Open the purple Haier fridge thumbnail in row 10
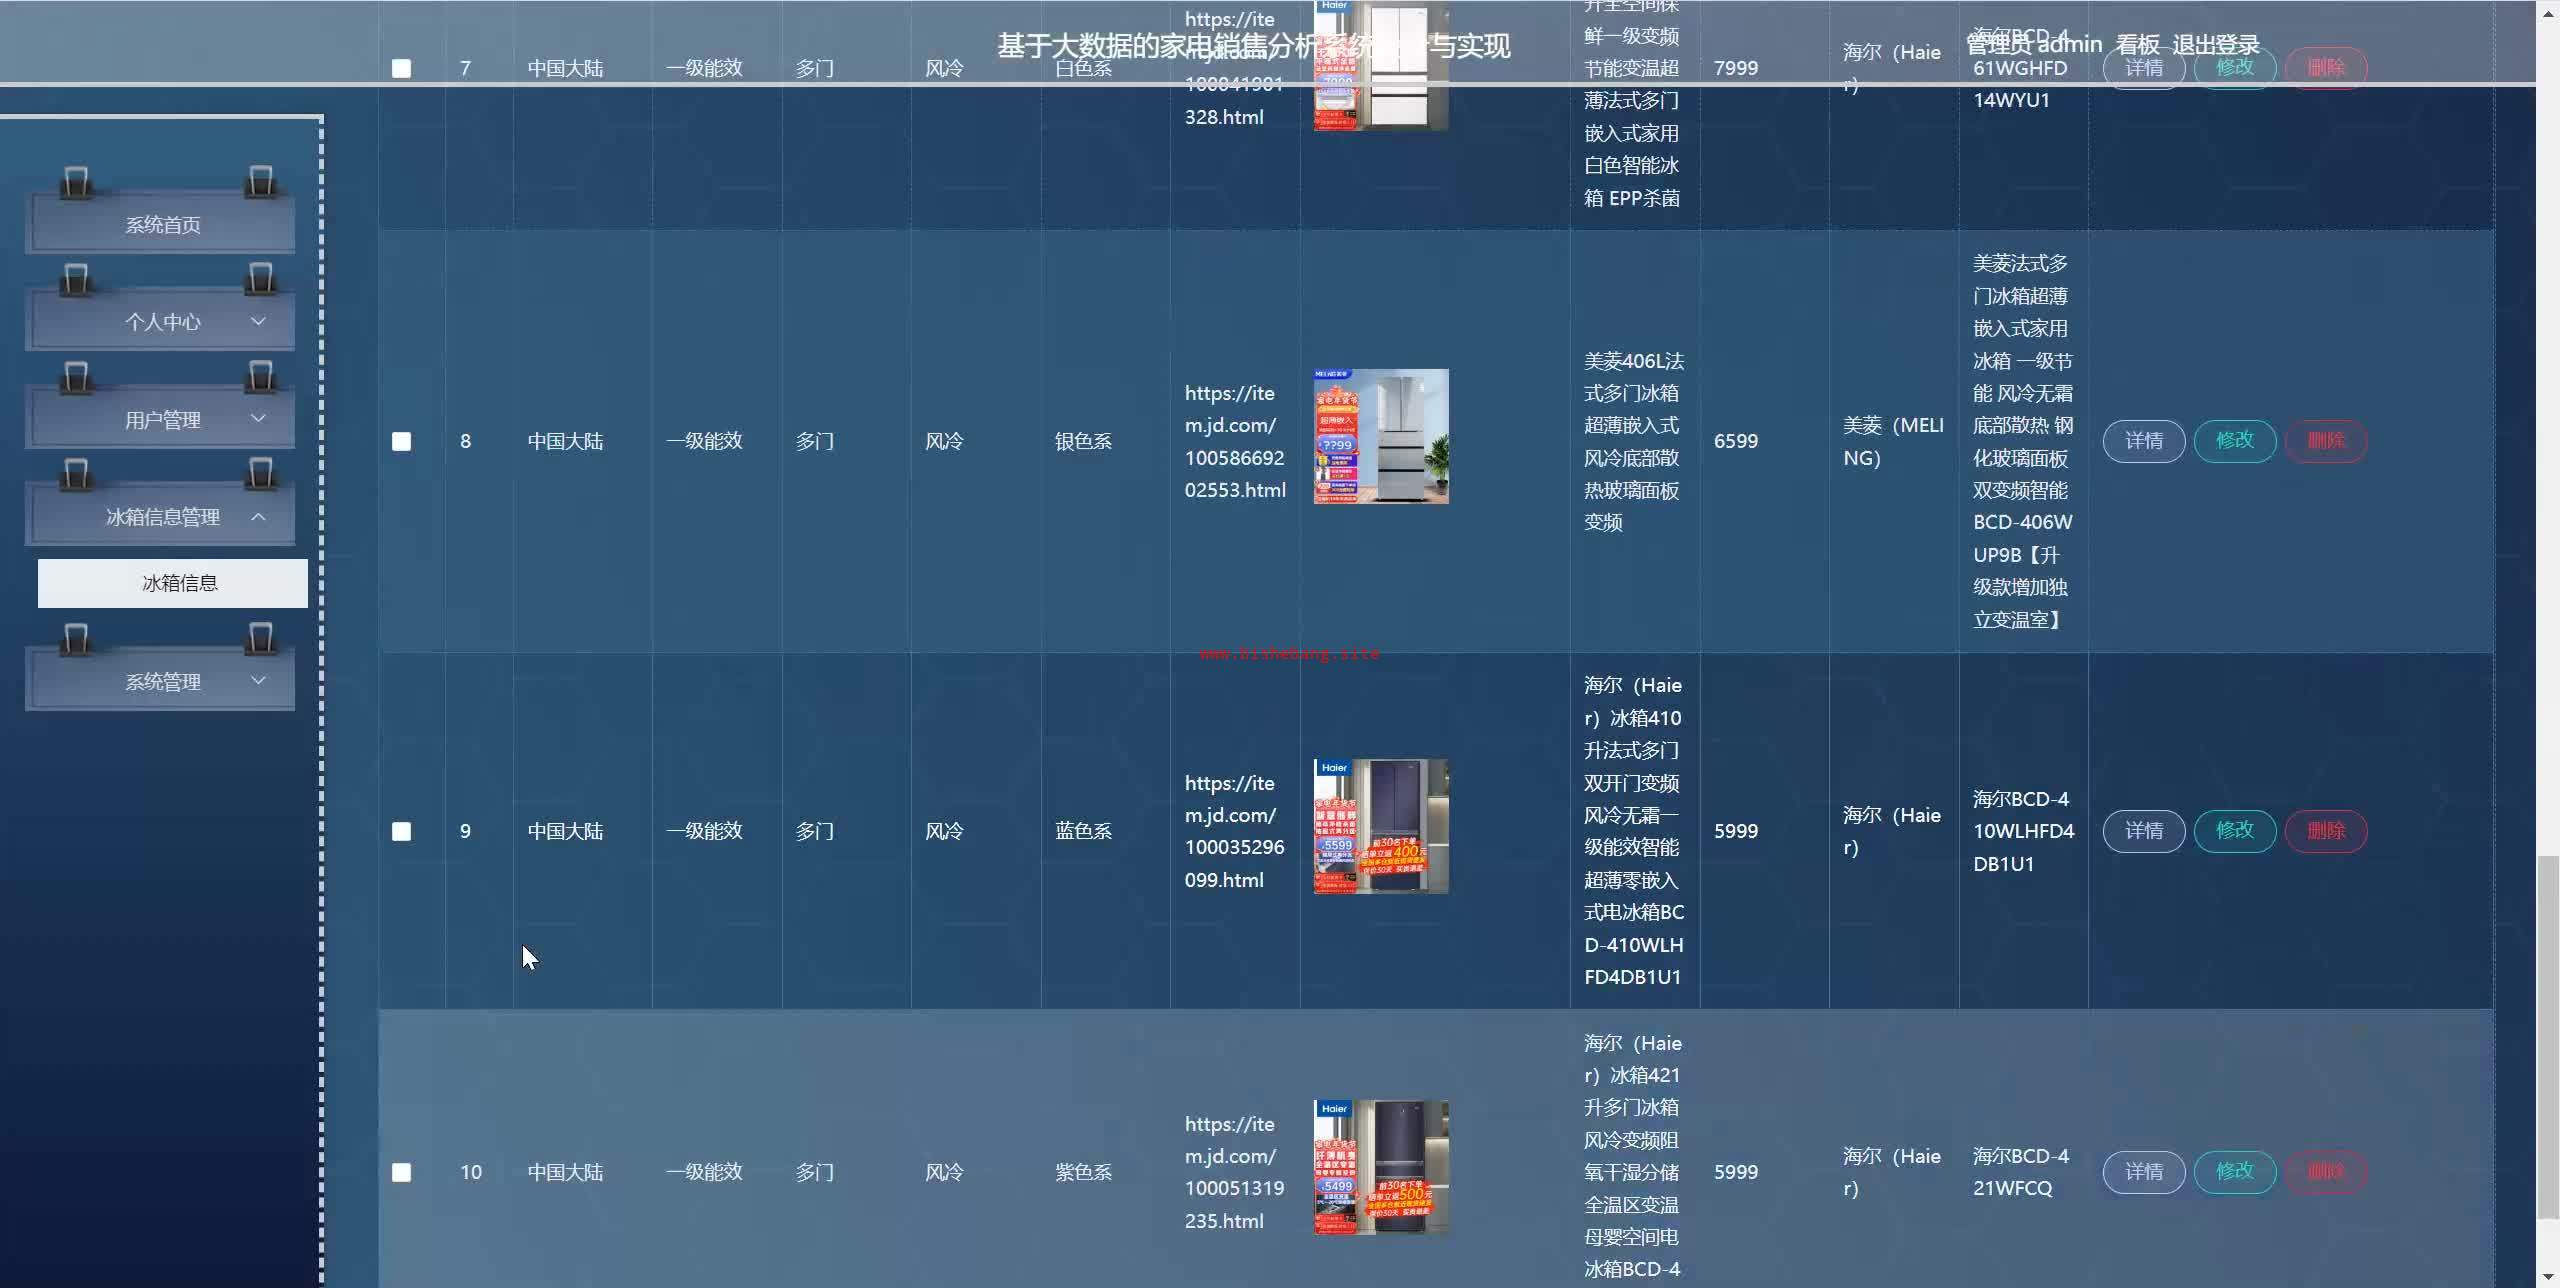 [1380, 1167]
